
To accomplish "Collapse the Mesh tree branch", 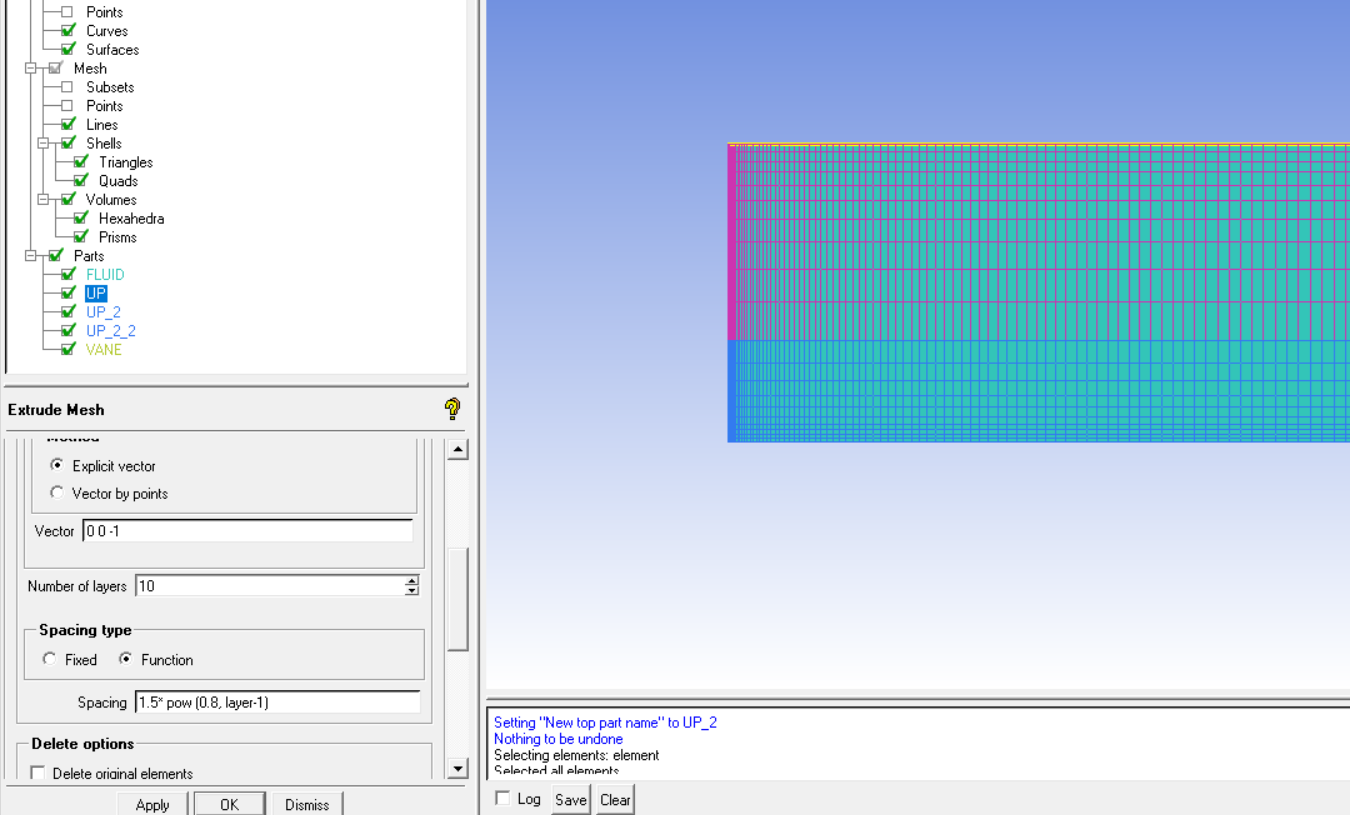I will pyautogui.click(x=30, y=68).
